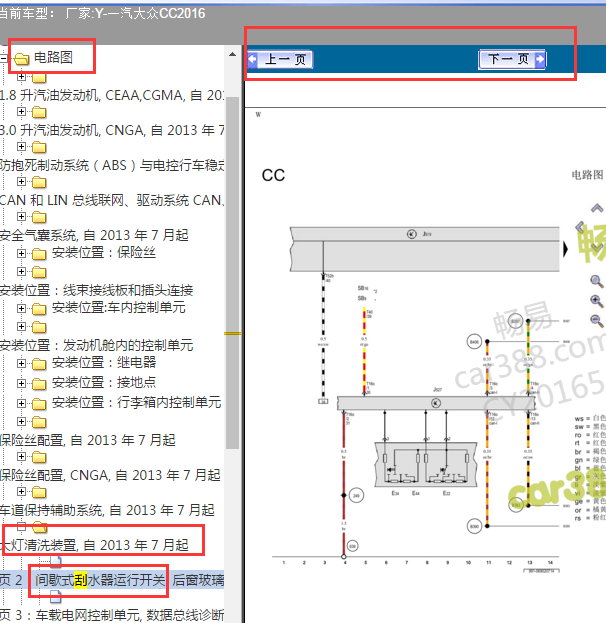
Task: Click folder icon of 1.8 升汽油发动机 node
Action: [x=39, y=77]
